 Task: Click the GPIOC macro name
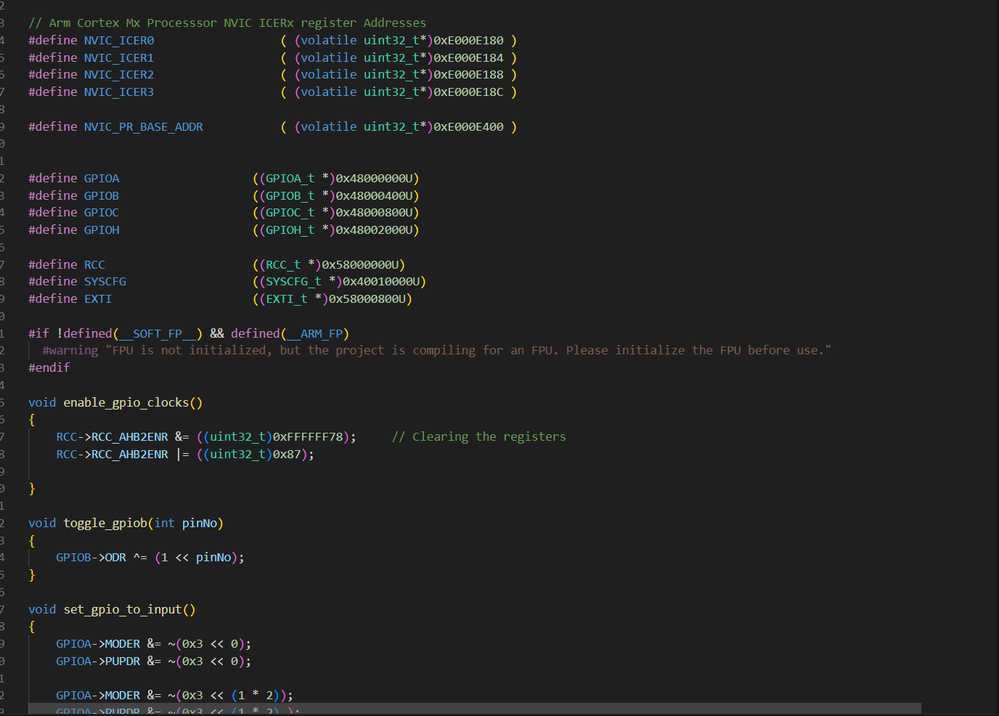coord(101,212)
